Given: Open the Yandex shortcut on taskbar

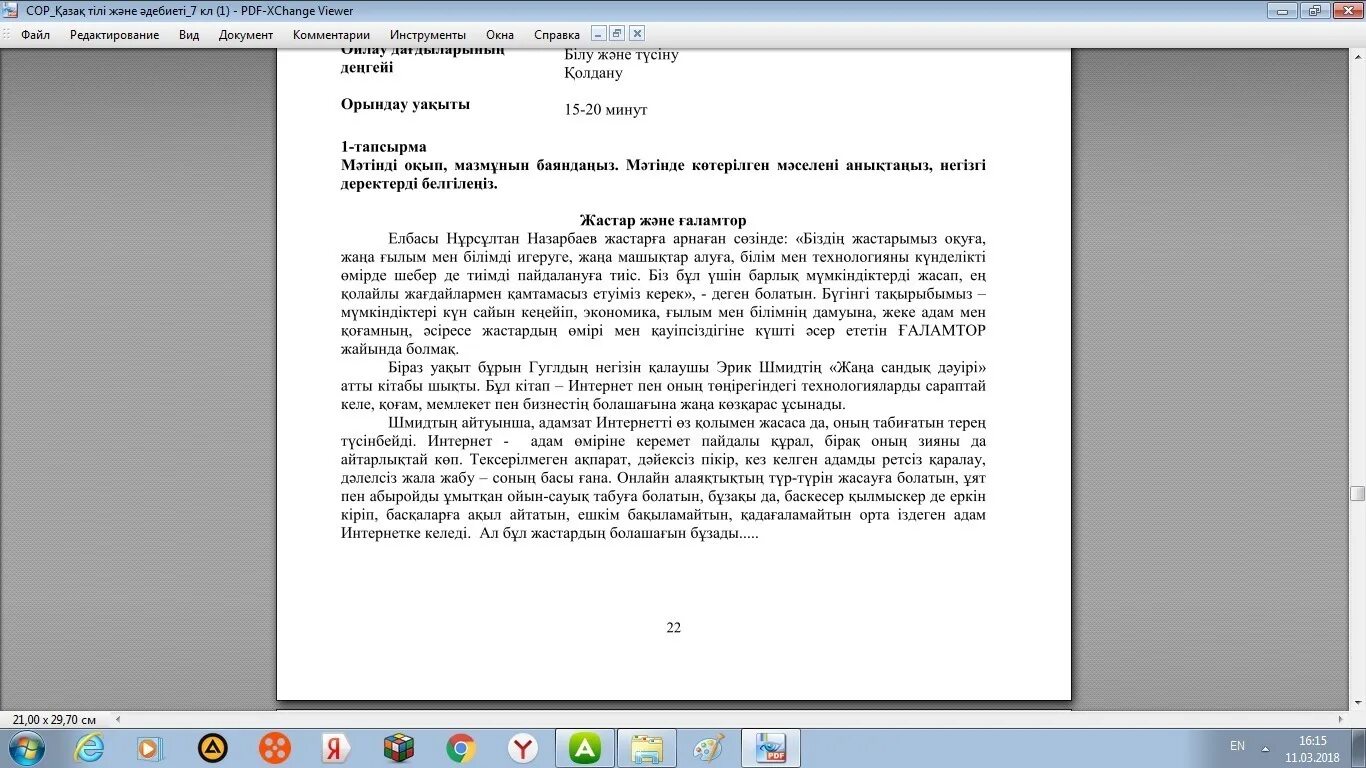Looking at the screenshot, I should click(336, 748).
